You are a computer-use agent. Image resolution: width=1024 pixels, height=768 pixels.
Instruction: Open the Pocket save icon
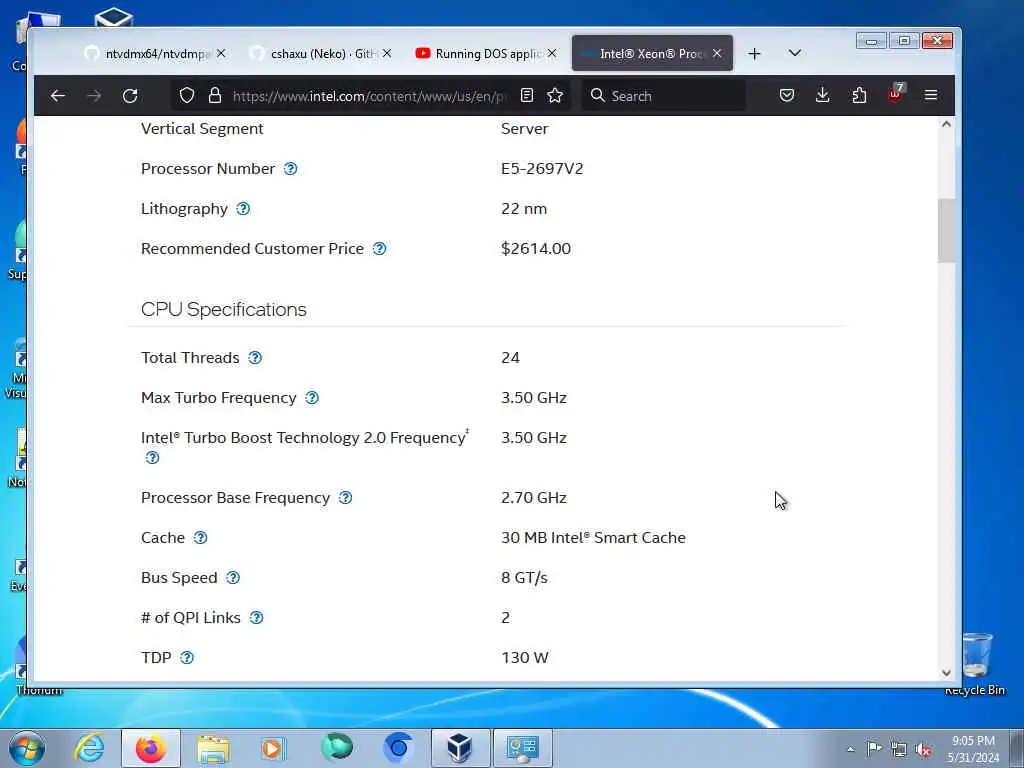[787, 95]
